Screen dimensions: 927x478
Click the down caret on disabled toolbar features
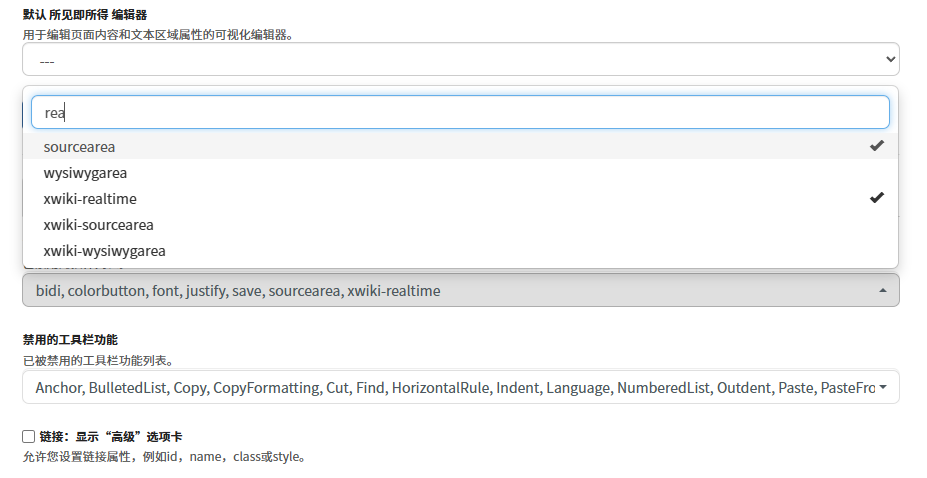tap(883, 387)
